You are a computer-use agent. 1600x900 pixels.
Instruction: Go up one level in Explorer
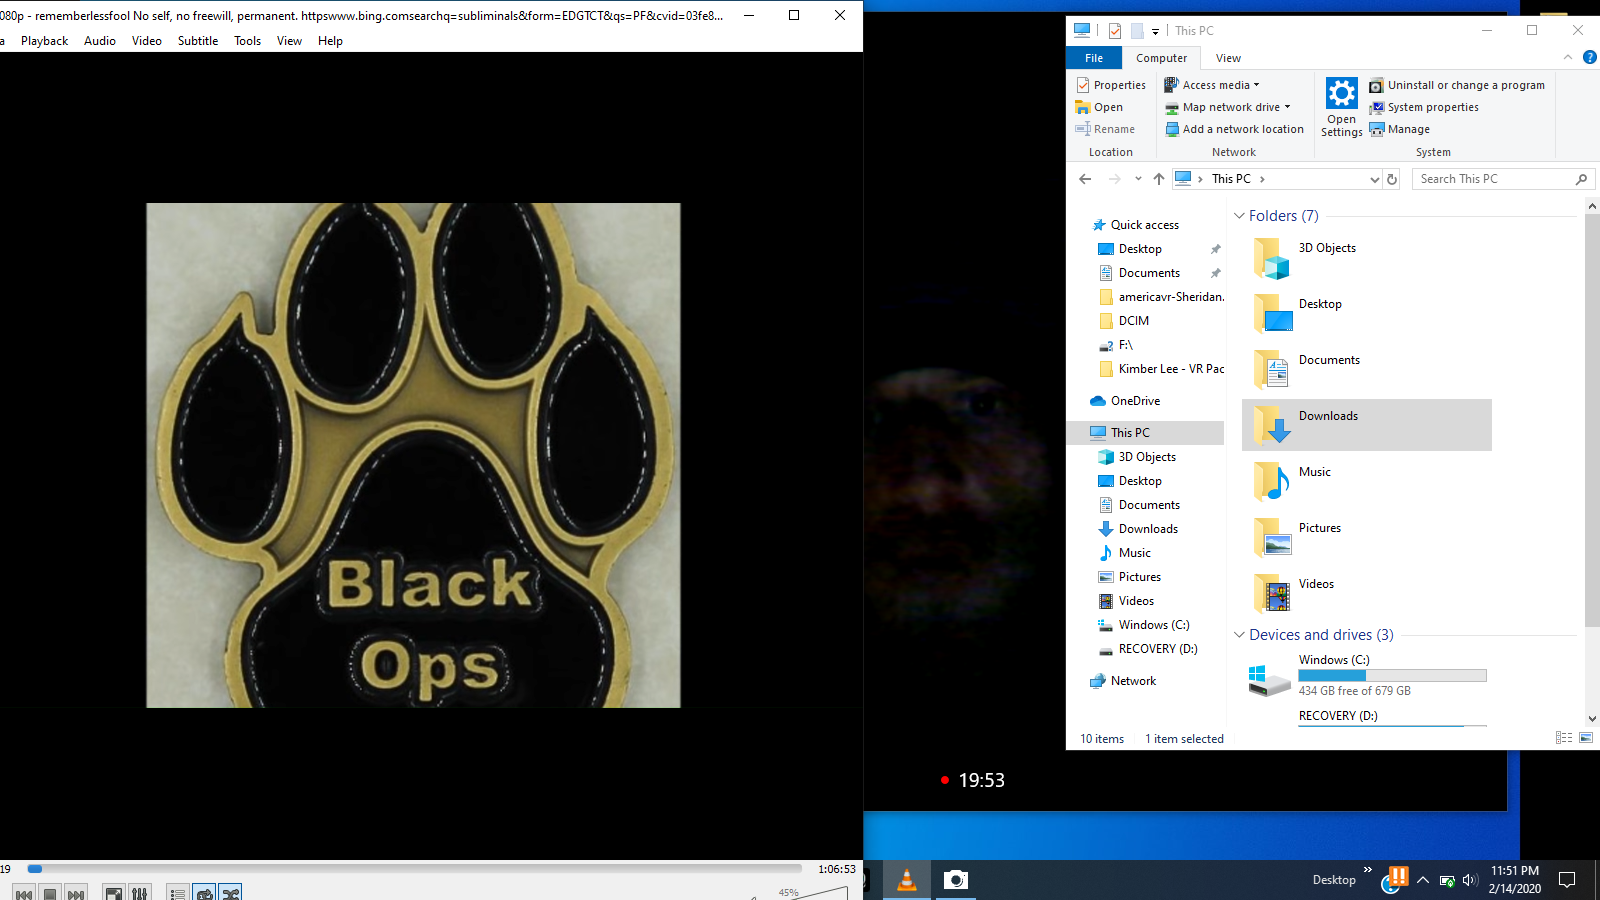point(1159,179)
